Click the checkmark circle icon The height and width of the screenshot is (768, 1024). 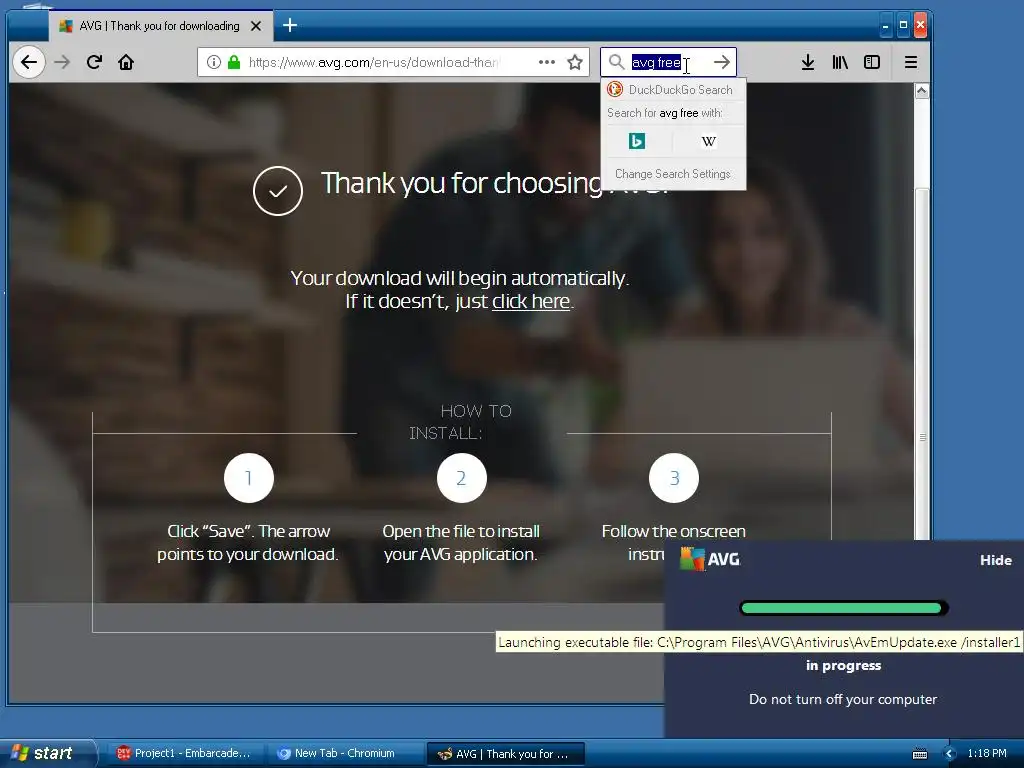click(x=278, y=191)
